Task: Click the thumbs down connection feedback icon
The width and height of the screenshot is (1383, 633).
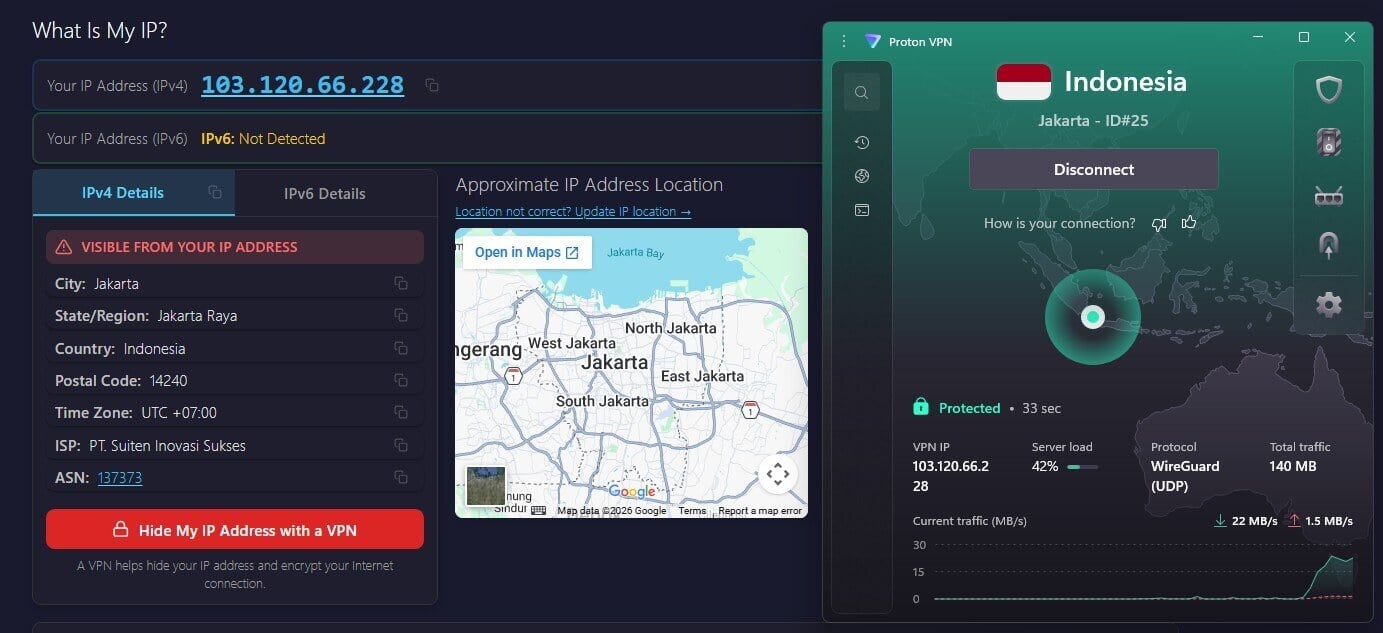Action: click(1159, 224)
